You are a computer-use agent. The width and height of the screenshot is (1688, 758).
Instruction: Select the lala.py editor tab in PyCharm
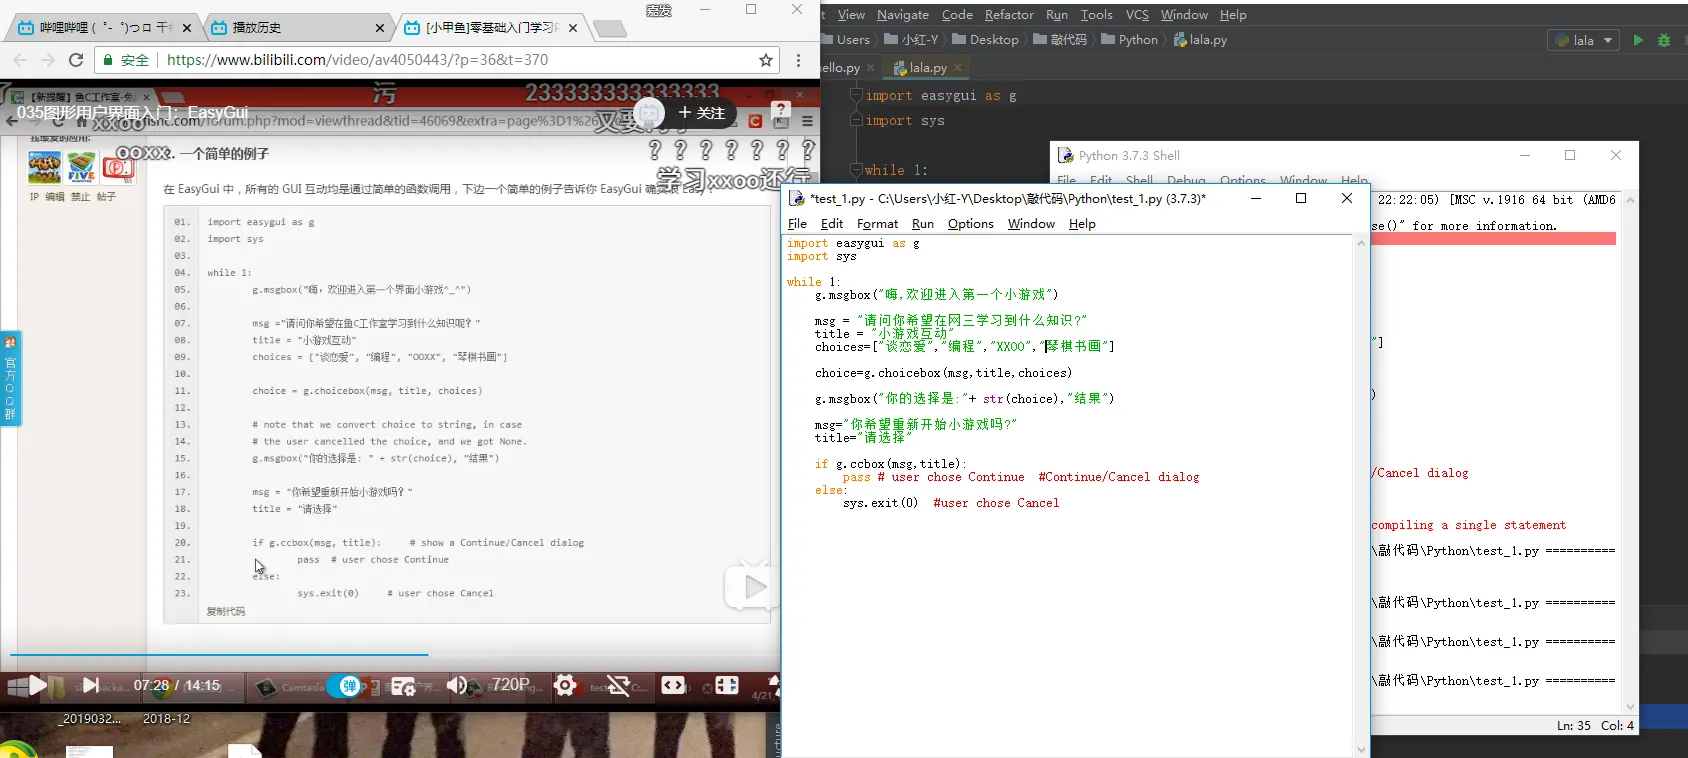pos(927,68)
